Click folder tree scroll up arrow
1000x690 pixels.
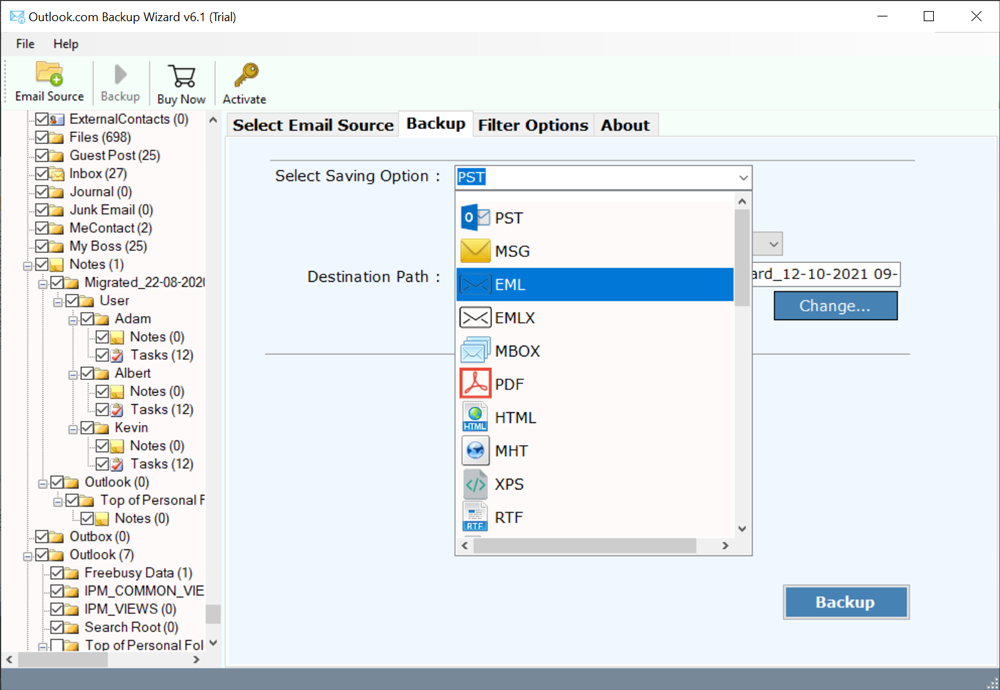tap(213, 120)
